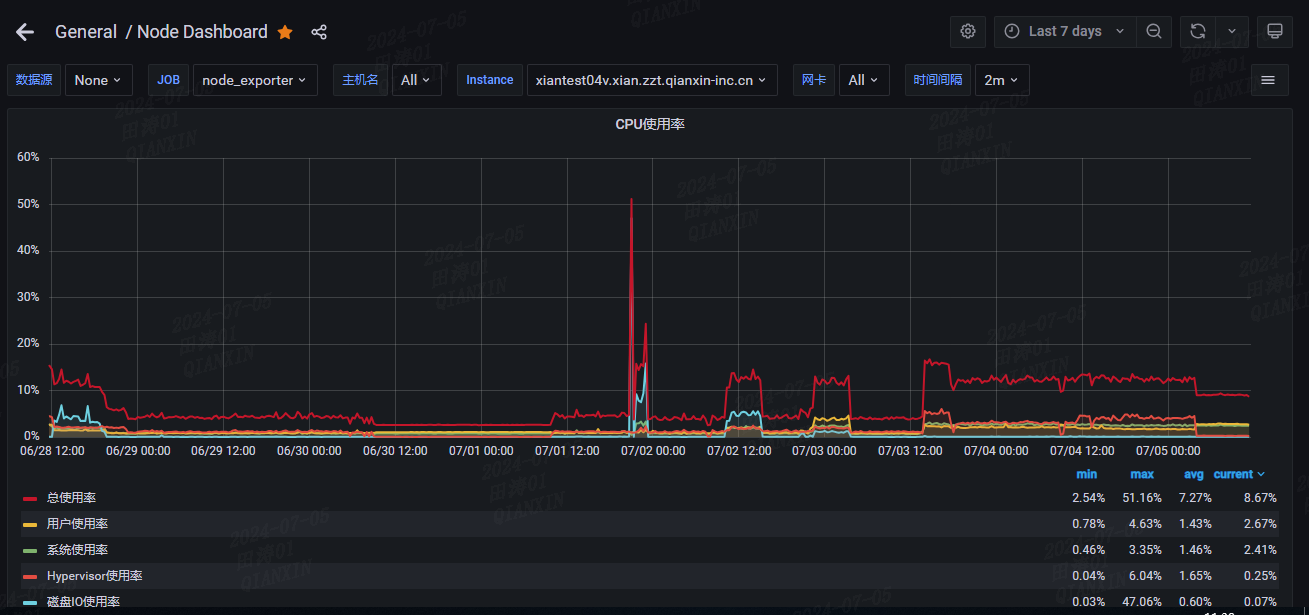Sort legend by avg column

tap(1192, 474)
